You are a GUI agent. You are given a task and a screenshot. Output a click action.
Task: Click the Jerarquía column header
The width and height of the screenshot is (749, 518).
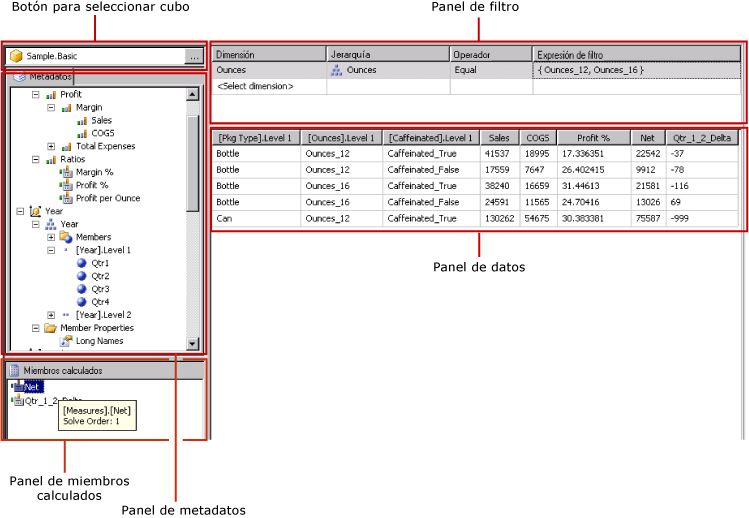click(x=388, y=54)
